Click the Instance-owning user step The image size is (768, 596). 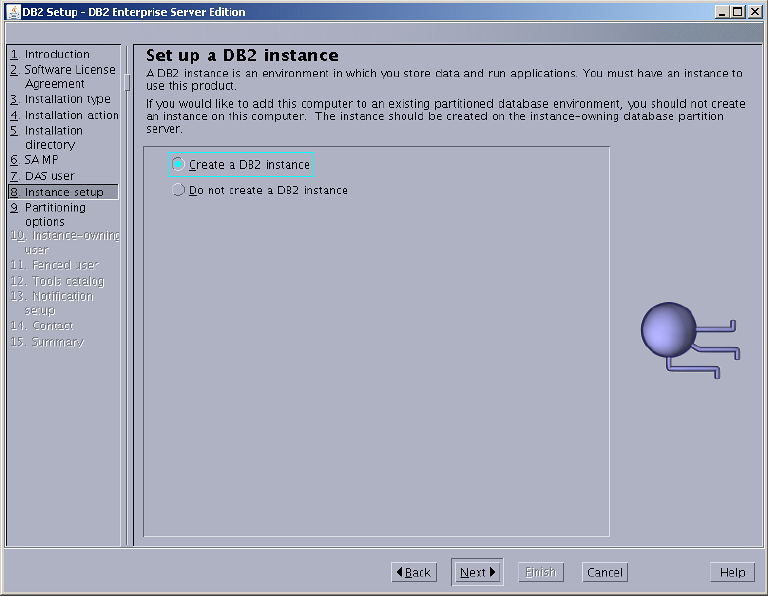pos(65,242)
